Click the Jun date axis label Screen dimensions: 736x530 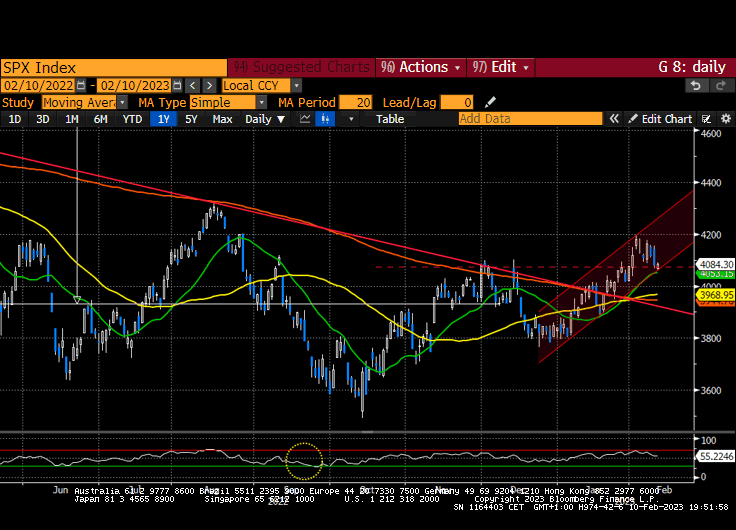pos(61,490)
